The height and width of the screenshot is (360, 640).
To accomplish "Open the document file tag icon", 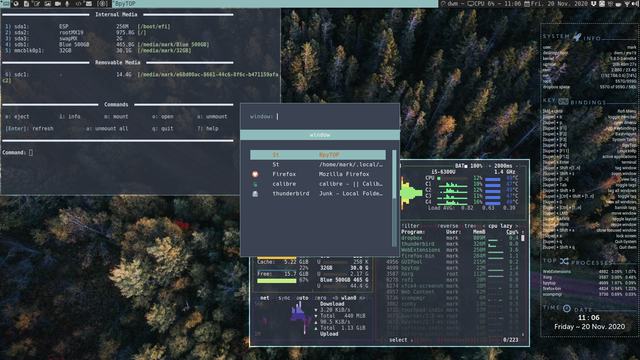I will pyautogui.click(x=27, y=4).
